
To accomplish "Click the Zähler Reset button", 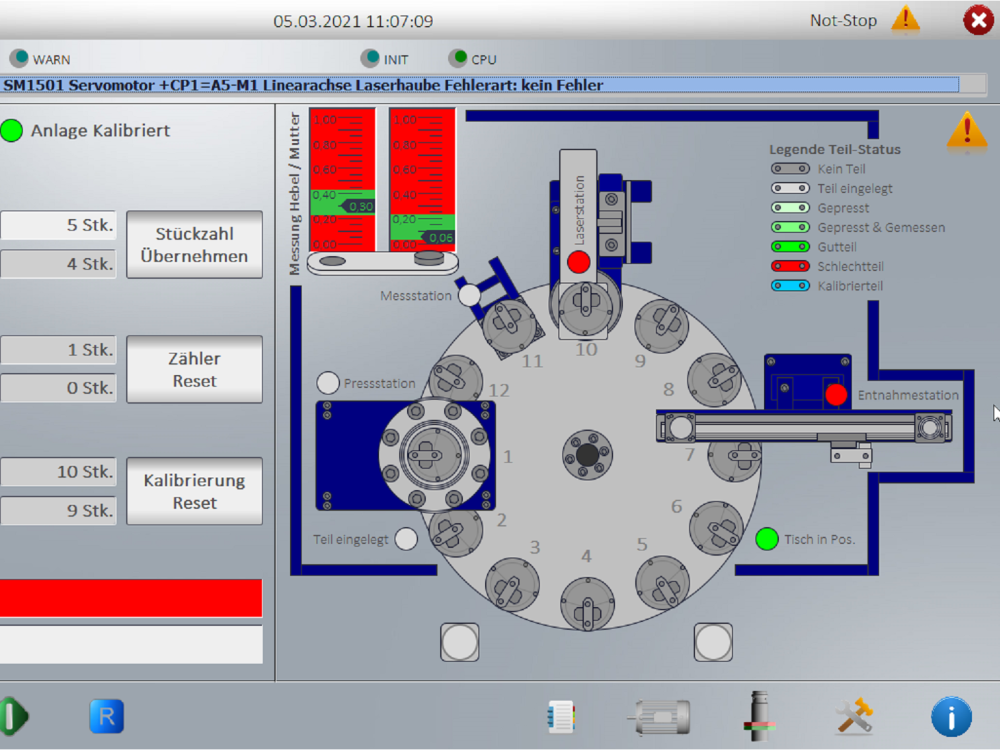I will pyautogui.click(x=195, y=369).
